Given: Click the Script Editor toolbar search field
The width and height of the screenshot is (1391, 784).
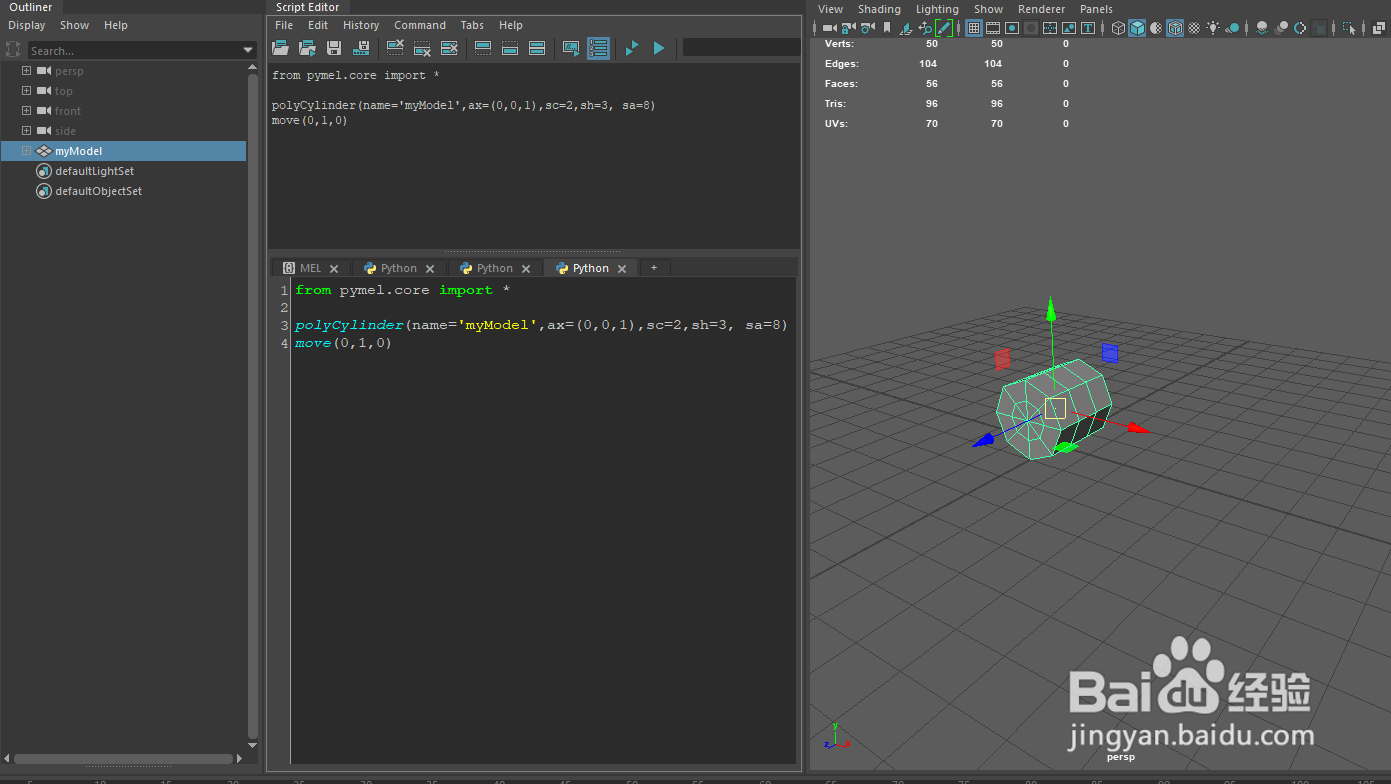Looking at the screenshot, I should [x=741, y=47].
